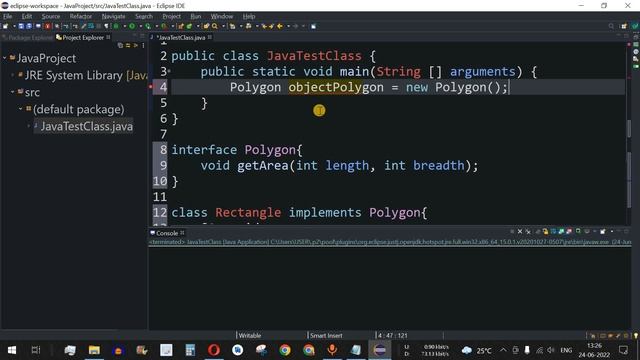Image resolution: width=640 pixels, height=360 pixels.
Task: Open the File menu
Action: click(x=7, y=16)
